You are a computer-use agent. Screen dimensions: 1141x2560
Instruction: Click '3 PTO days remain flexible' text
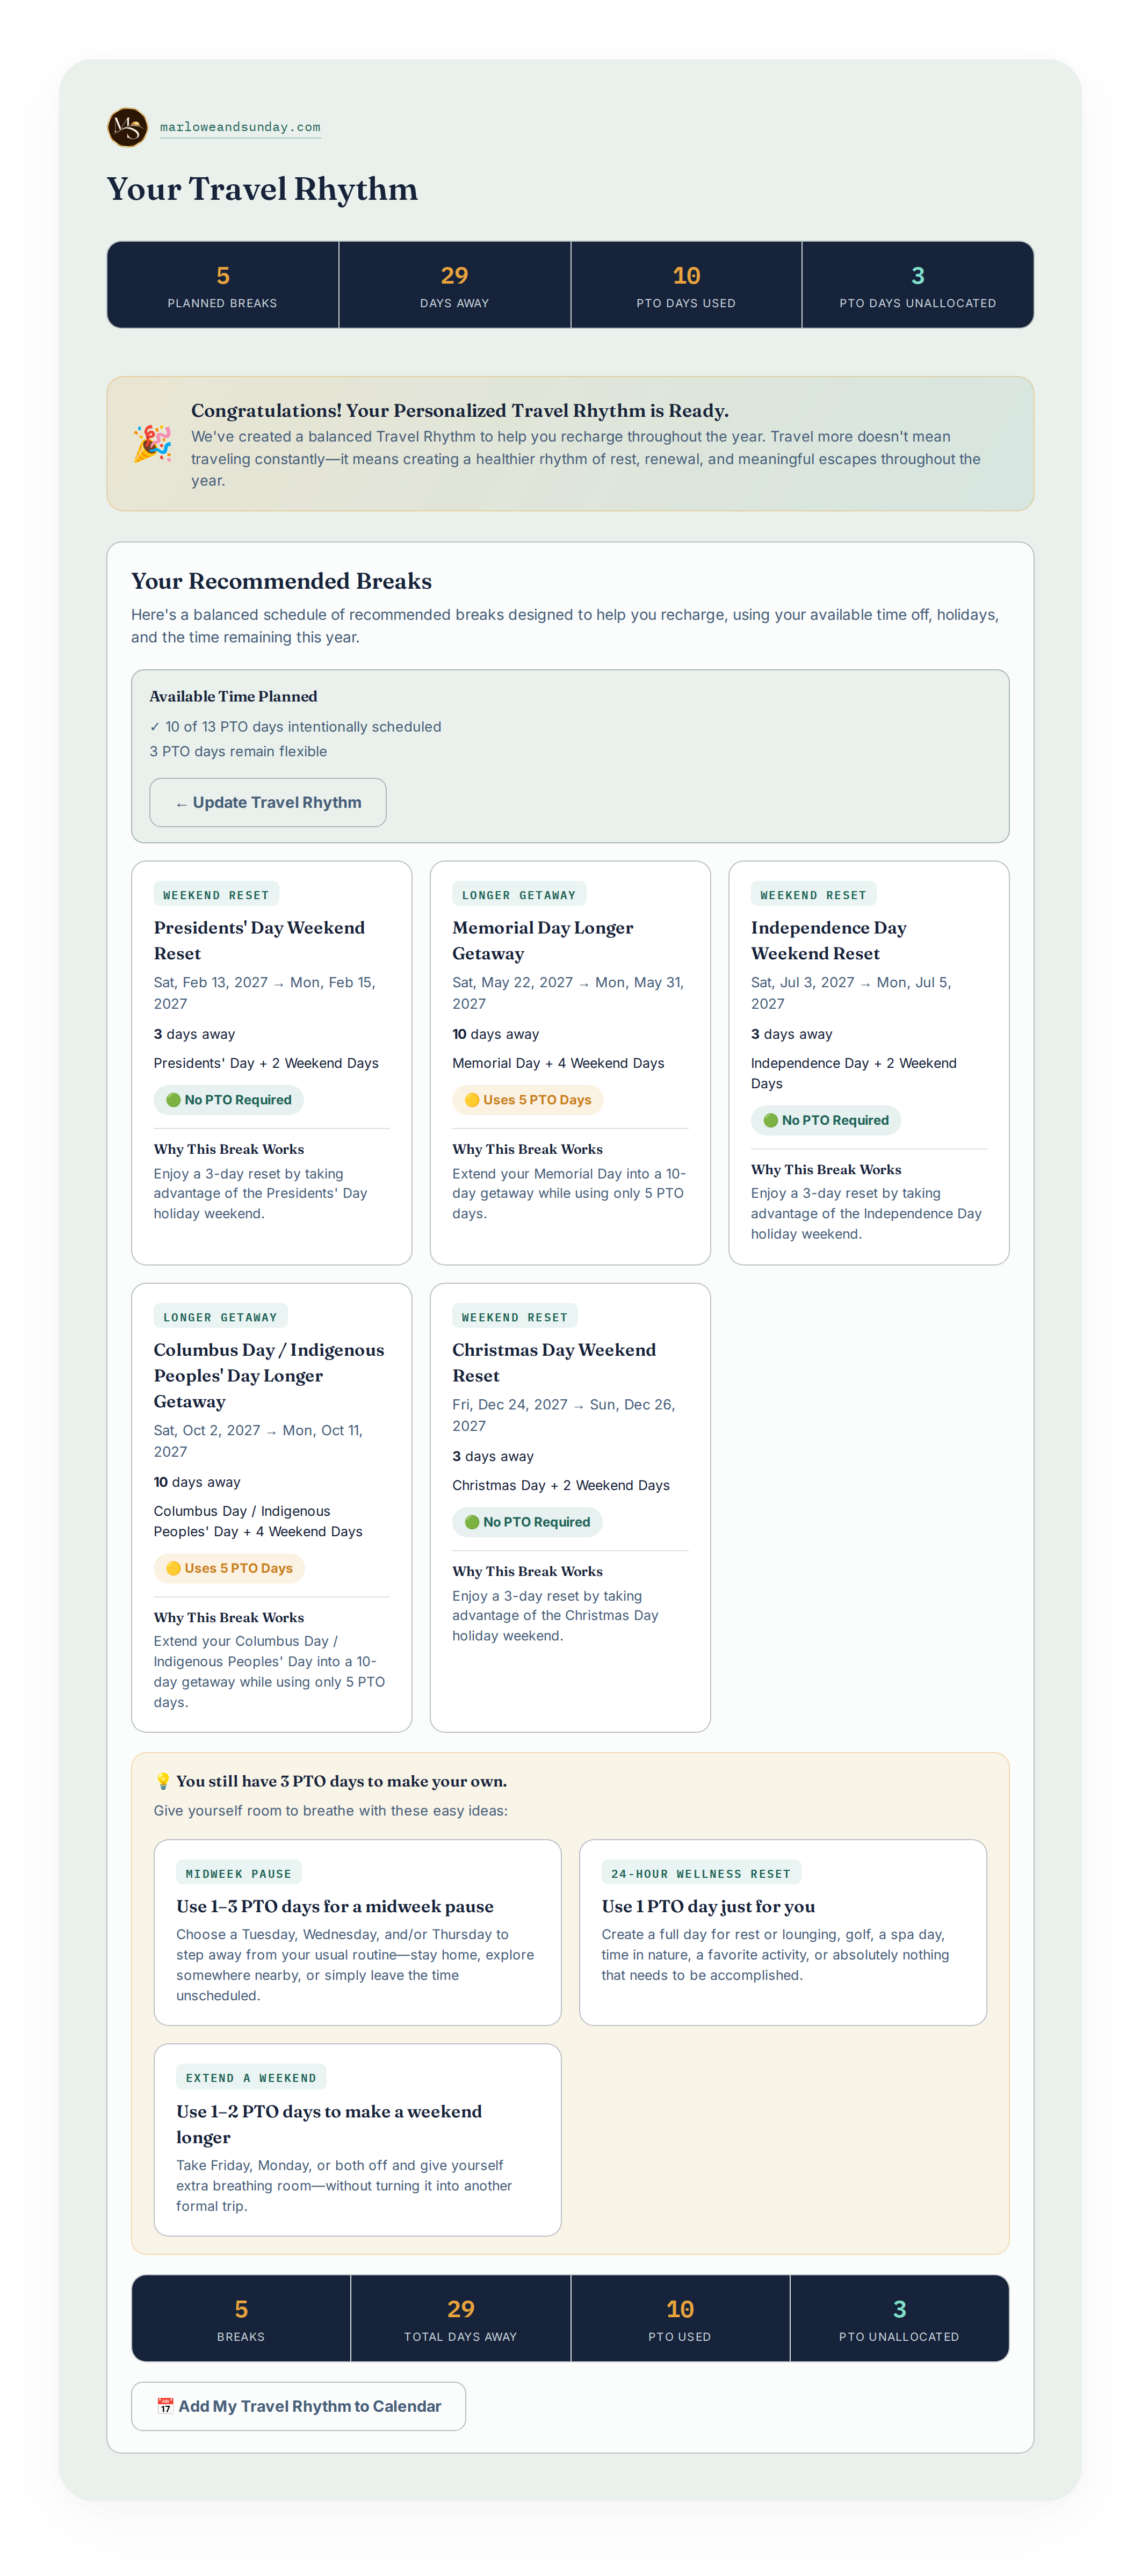coord(238,750)
